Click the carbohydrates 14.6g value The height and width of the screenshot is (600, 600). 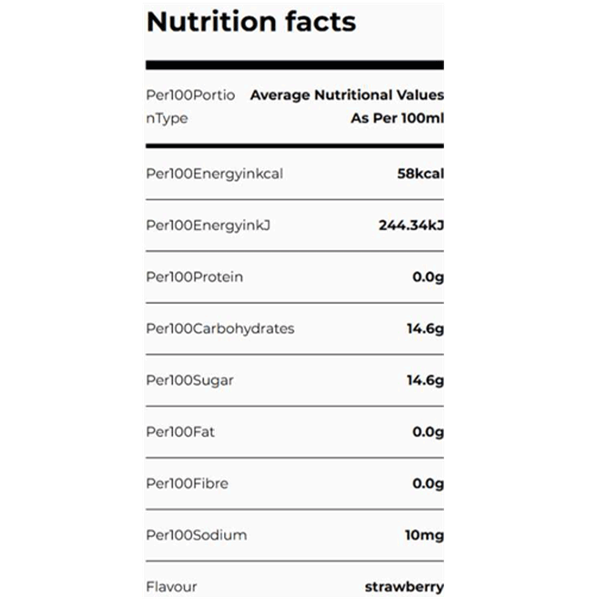click(x=426, y=329)
